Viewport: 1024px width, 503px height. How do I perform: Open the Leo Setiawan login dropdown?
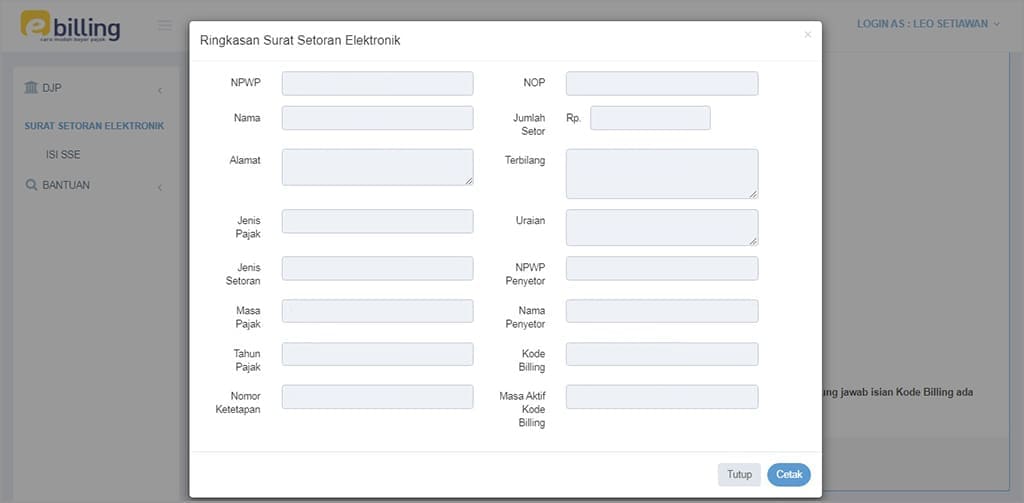click(927, 24)
